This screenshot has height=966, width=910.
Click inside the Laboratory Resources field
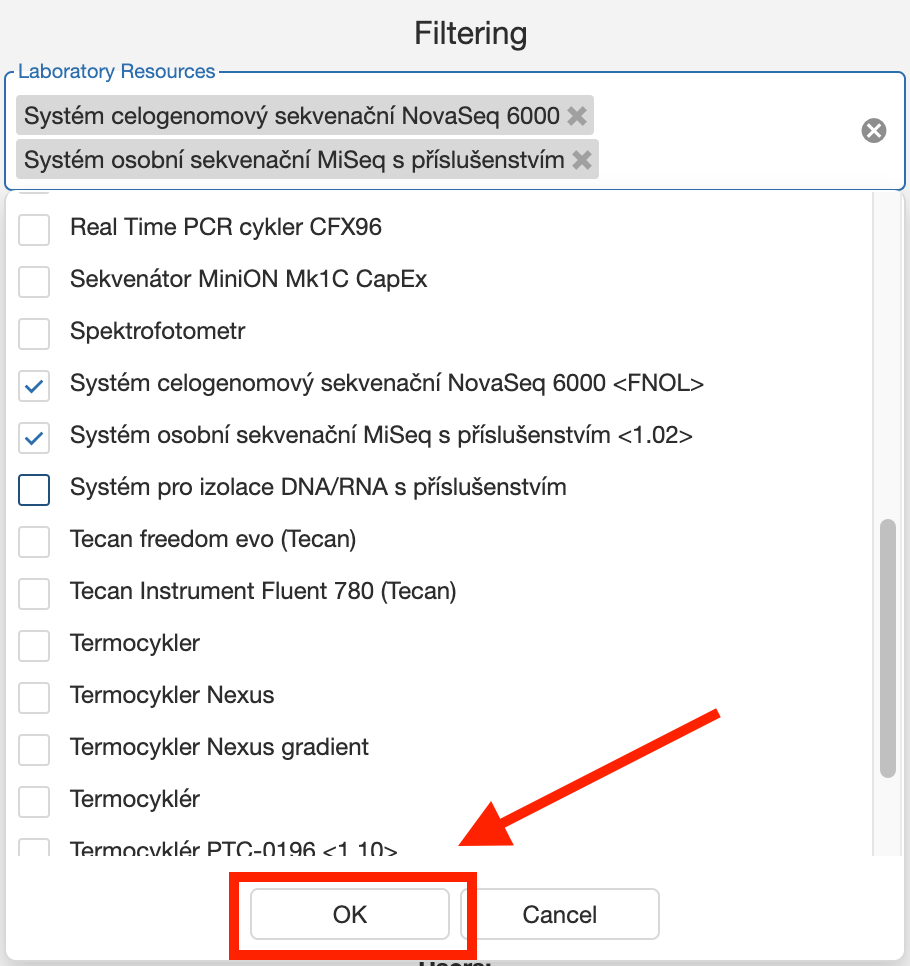tap(720, 131)
